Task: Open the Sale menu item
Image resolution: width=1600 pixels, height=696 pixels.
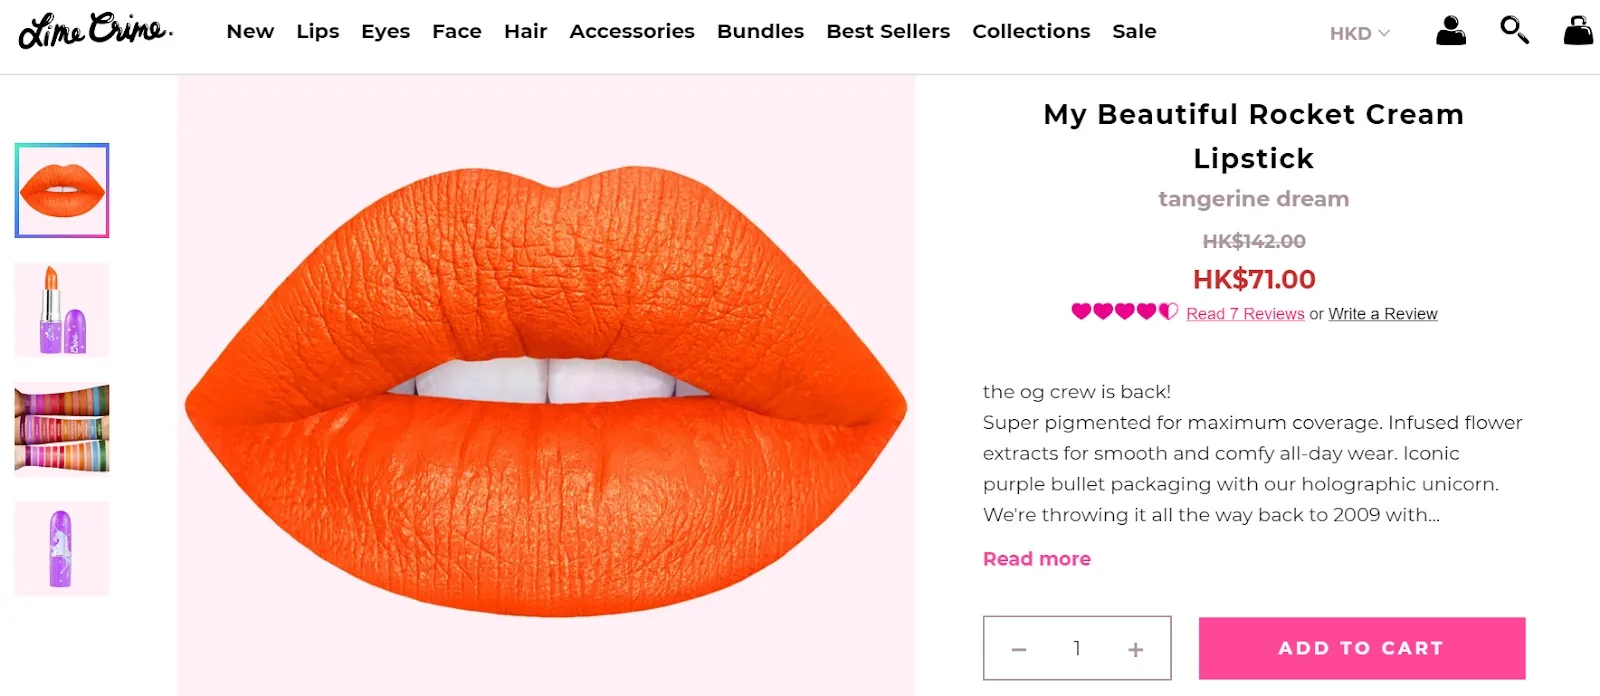Action: (1134, 31)
